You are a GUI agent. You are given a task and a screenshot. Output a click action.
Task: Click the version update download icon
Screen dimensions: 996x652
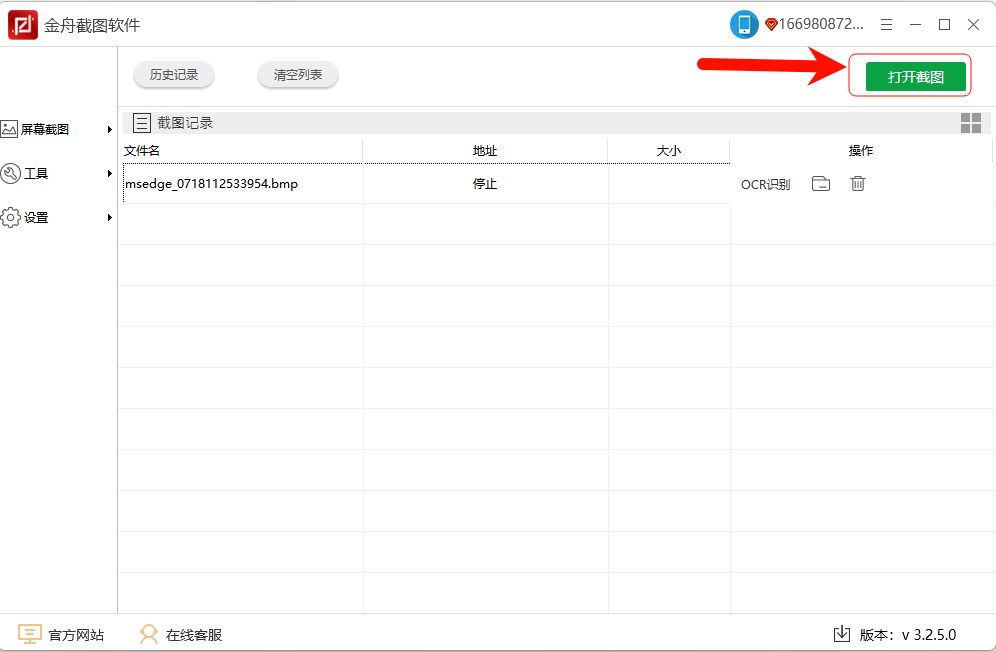[x=842, y=634]
